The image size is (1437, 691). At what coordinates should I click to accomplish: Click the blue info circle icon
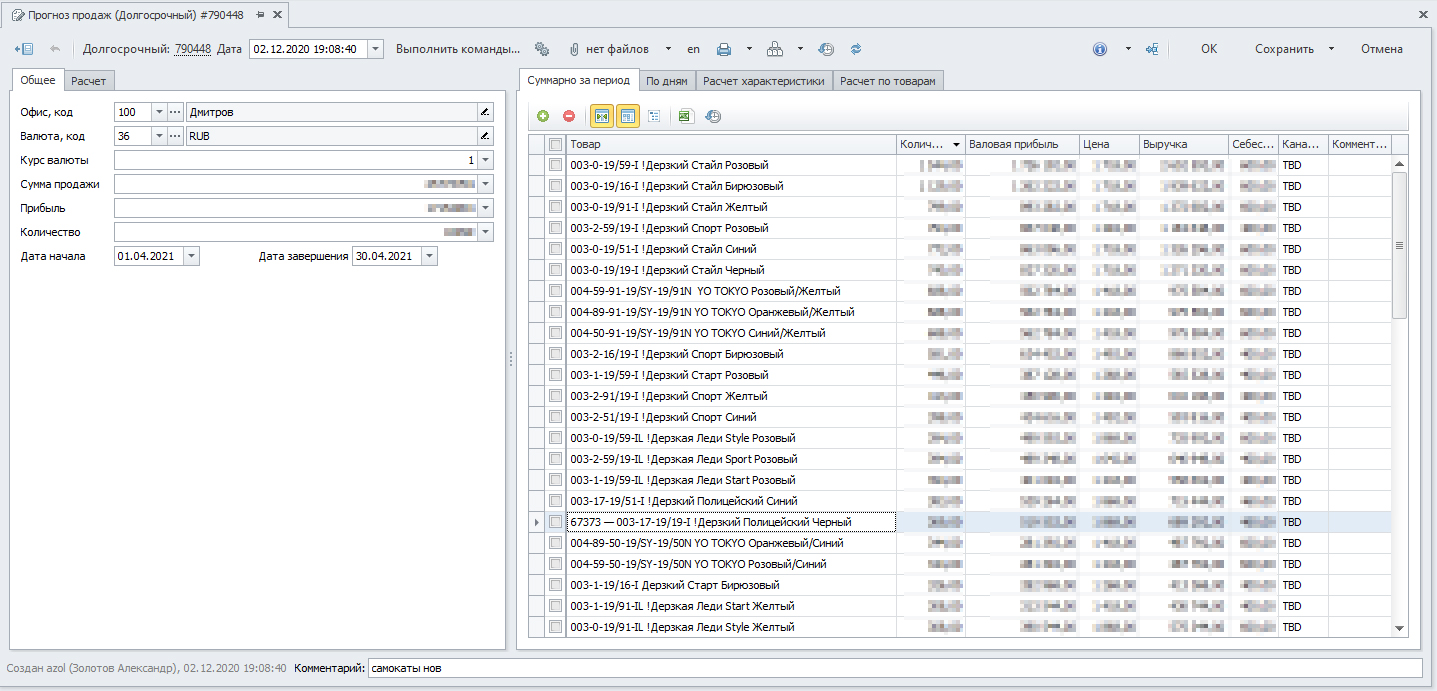point(1100,49)
